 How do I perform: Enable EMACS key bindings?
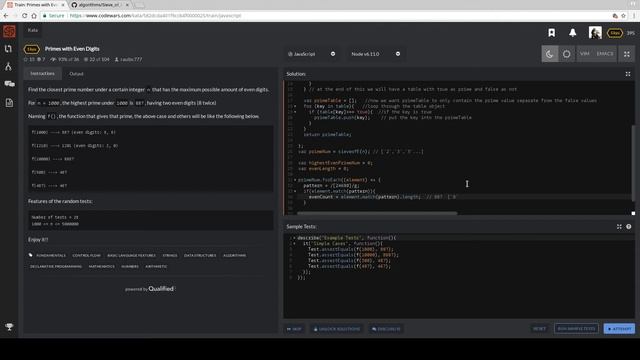pos(604,54)
